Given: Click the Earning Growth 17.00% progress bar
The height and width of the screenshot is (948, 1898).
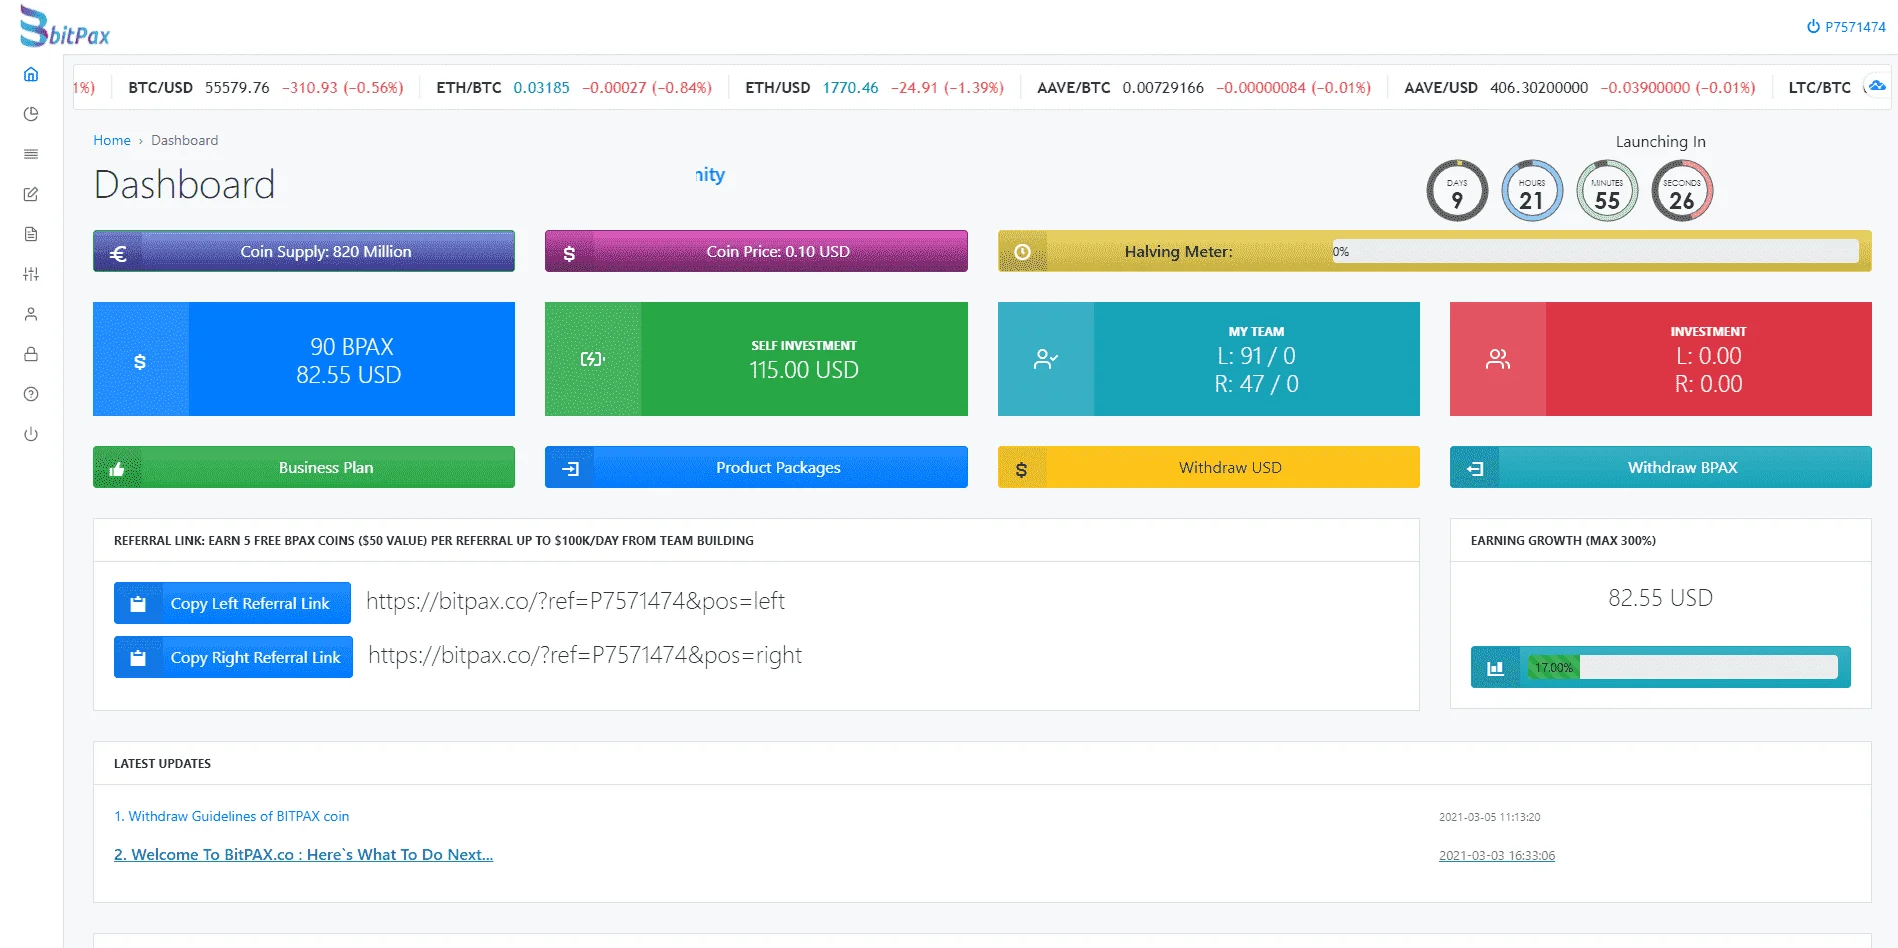Looking at the screenshot, I should 1682,667.
